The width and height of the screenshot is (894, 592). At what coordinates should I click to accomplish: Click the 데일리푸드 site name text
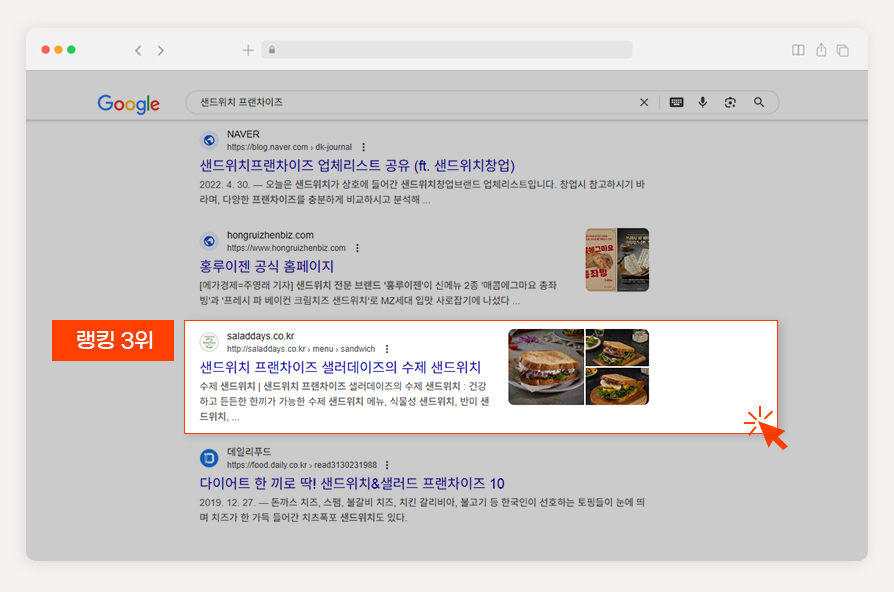[249, 452]
